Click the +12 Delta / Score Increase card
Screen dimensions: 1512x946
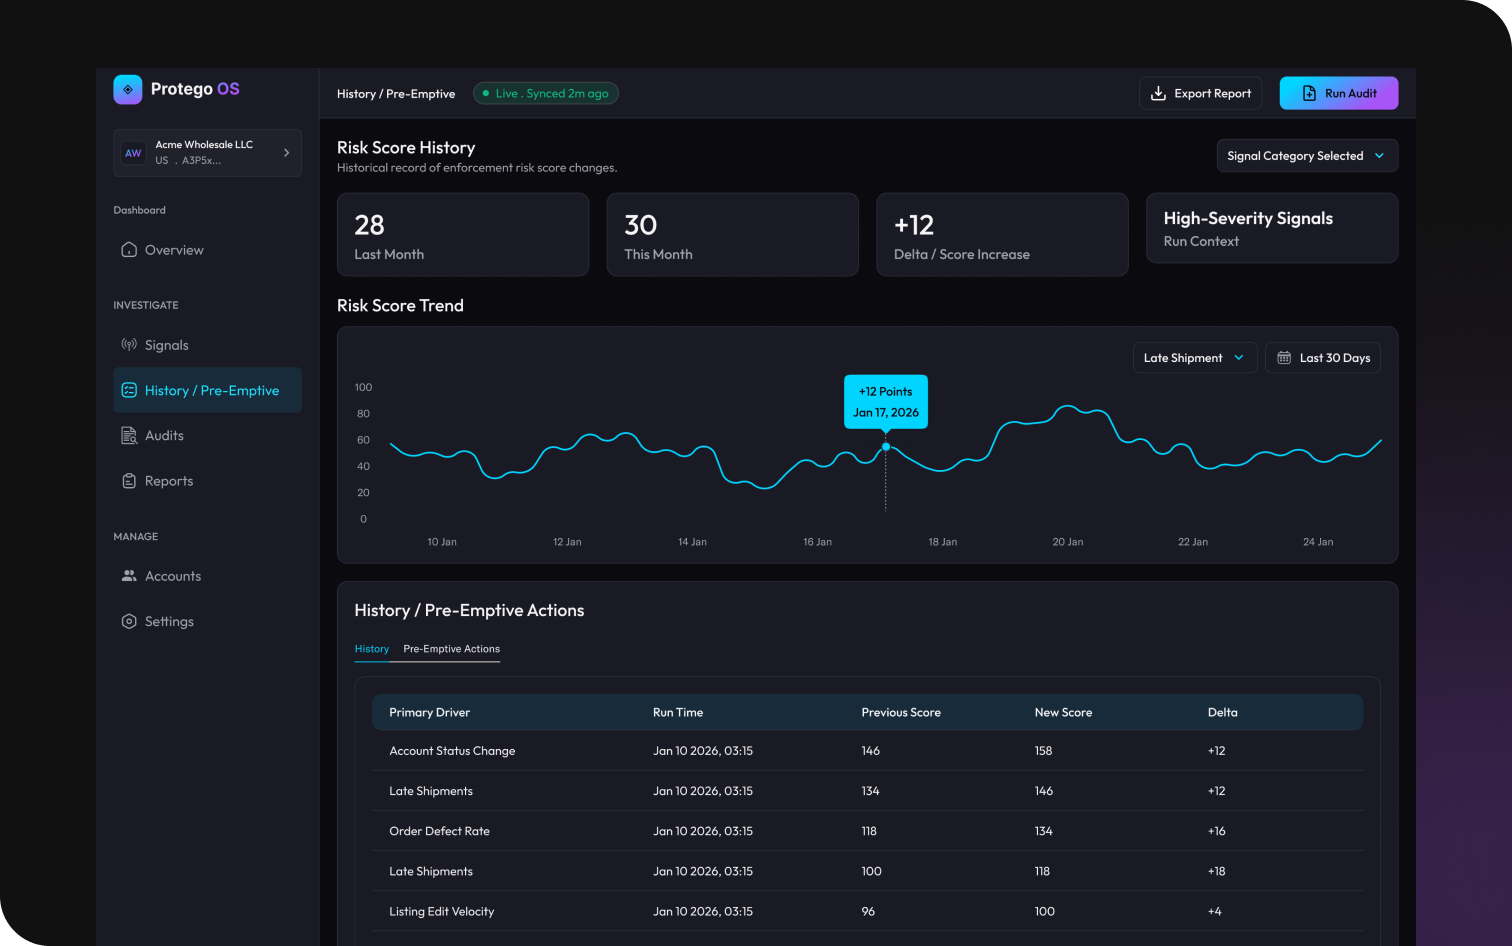tap(1002, 234)
